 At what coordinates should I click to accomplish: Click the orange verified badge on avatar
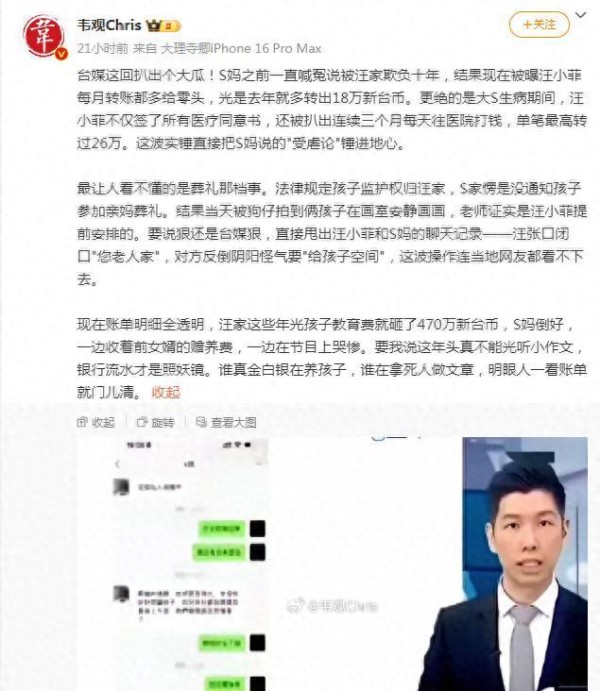pyautogui.click(x=61, y=53)
